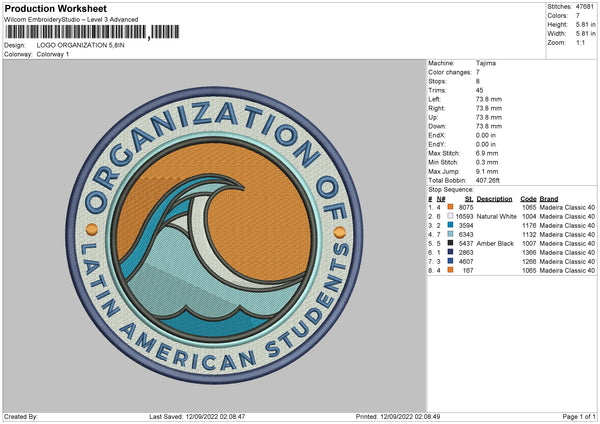Click the 'N#' column header

[441, 199]
